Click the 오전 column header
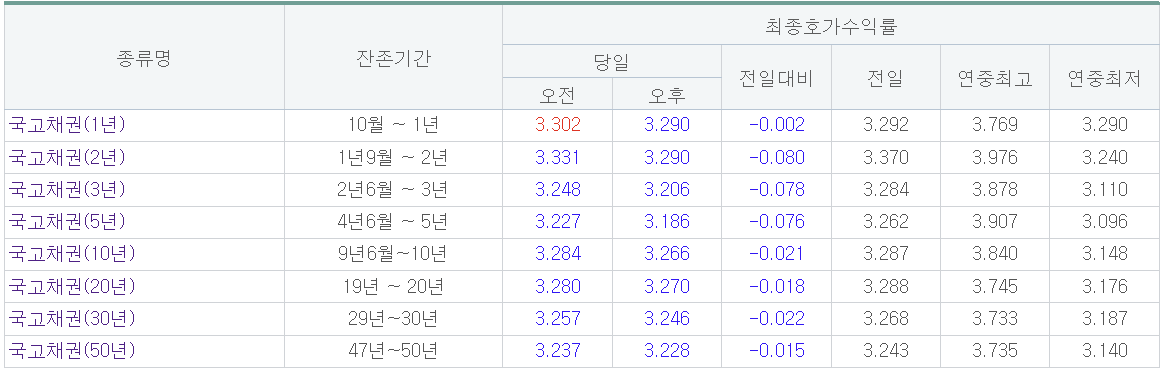Image resolution: width=1164 pixels, height=368 pixels. 558,95
